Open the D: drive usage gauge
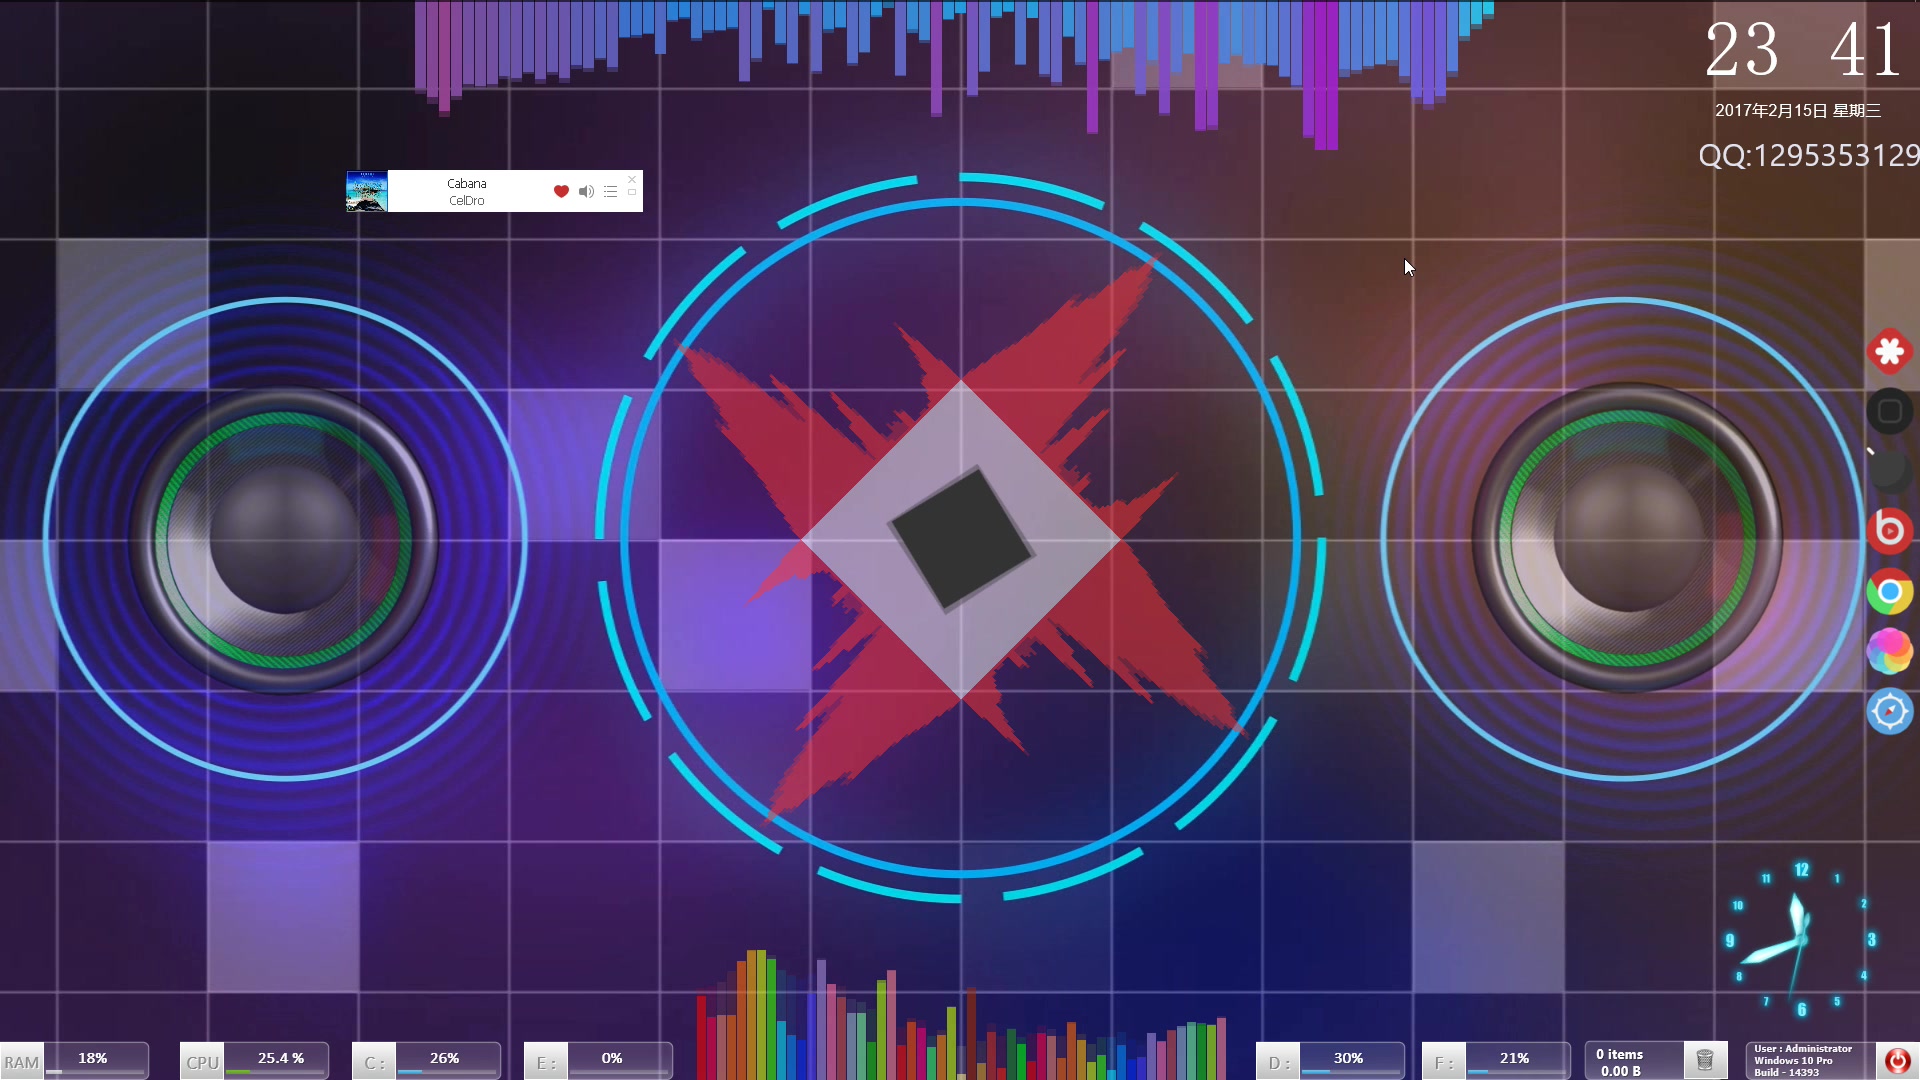This screenshot has width=1920, height=1080. click(1331, 1060)
